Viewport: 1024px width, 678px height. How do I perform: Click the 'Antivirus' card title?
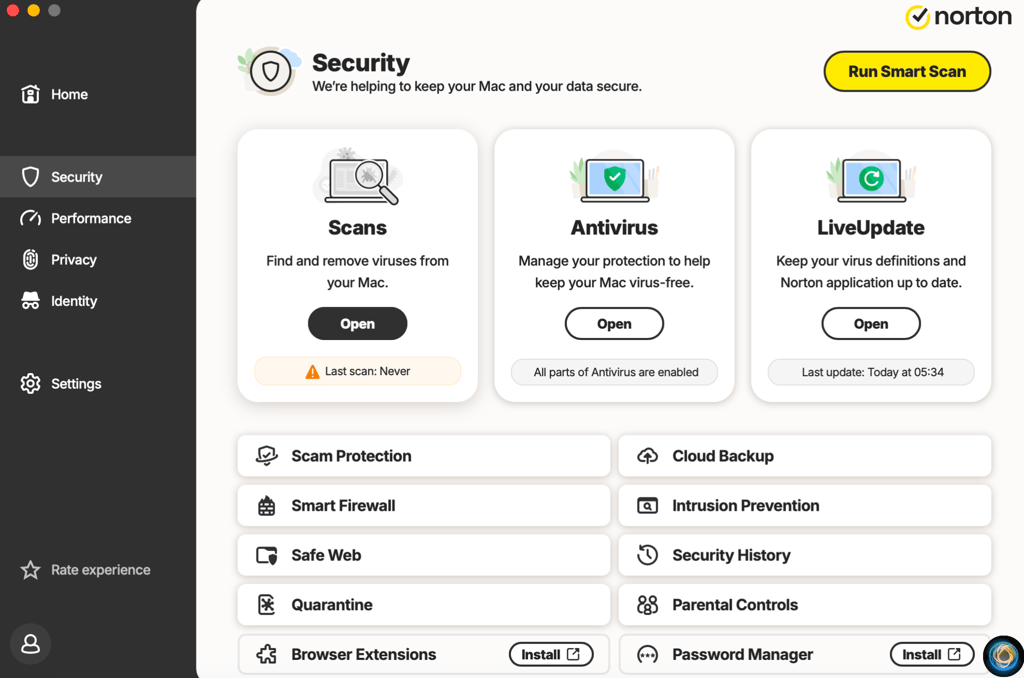point(615,228)
